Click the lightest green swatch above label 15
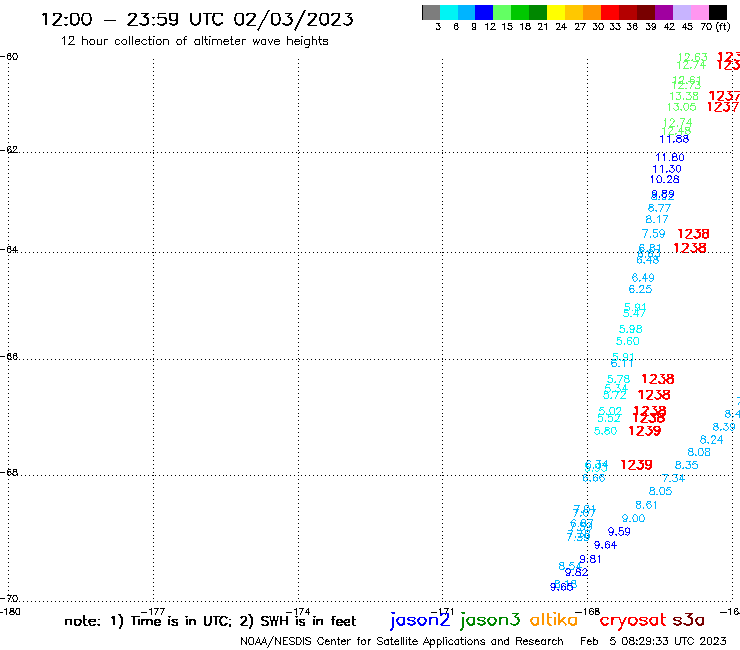The image size is (740, 650). 502,12
